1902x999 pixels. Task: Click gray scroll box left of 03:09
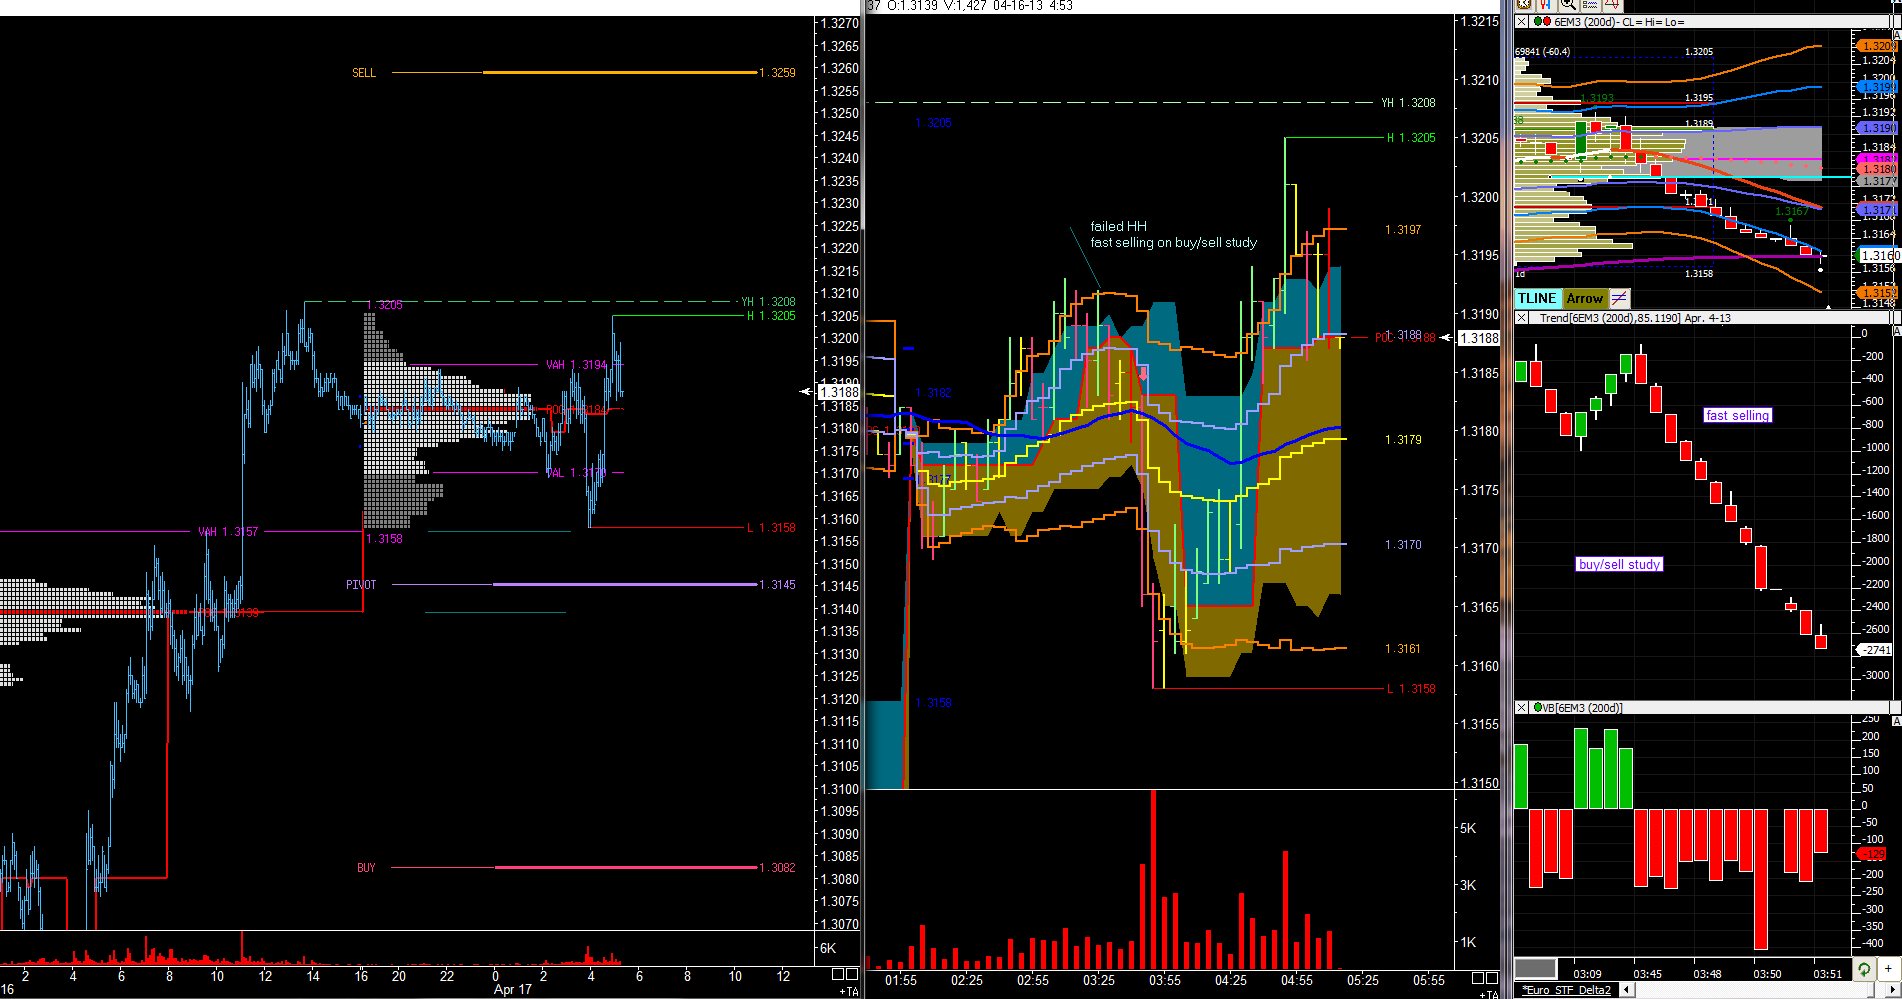1535,969
